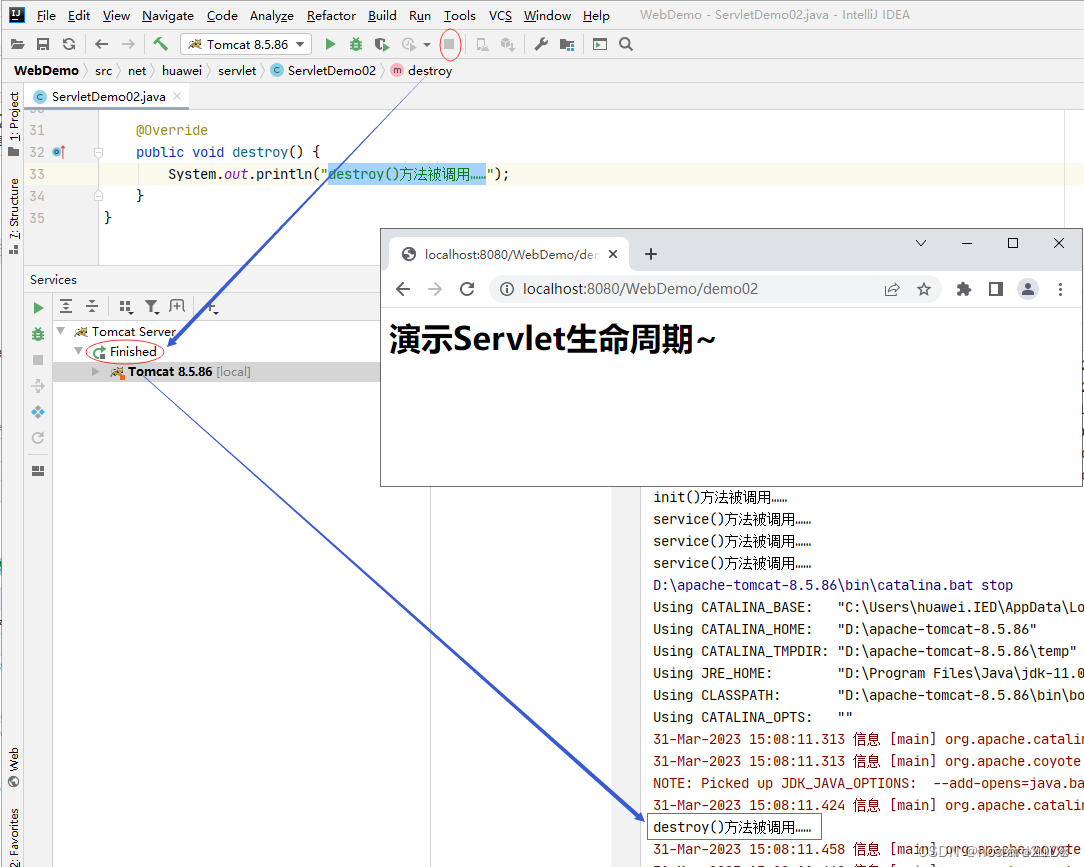Screen dimensions: 1084x867
Task: Open the Group By dropdown in Services
Action: pyautogui.click(x=126, y=306)
